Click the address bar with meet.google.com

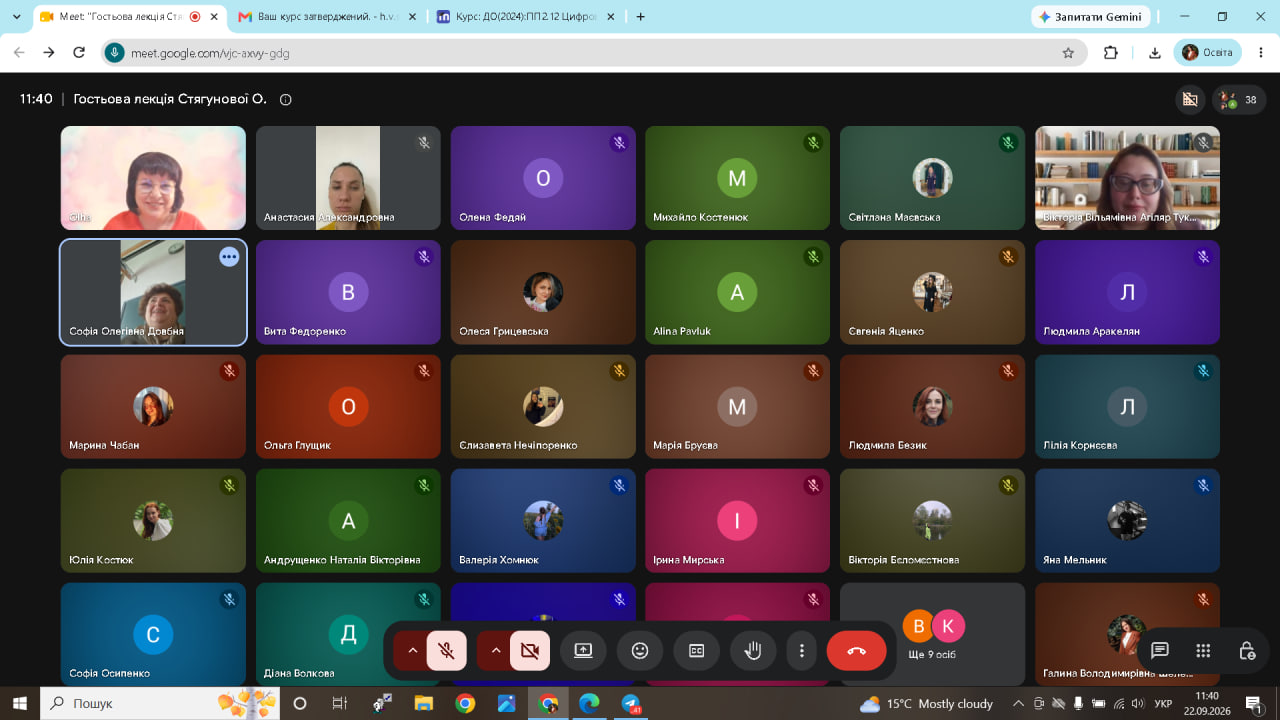594,53
